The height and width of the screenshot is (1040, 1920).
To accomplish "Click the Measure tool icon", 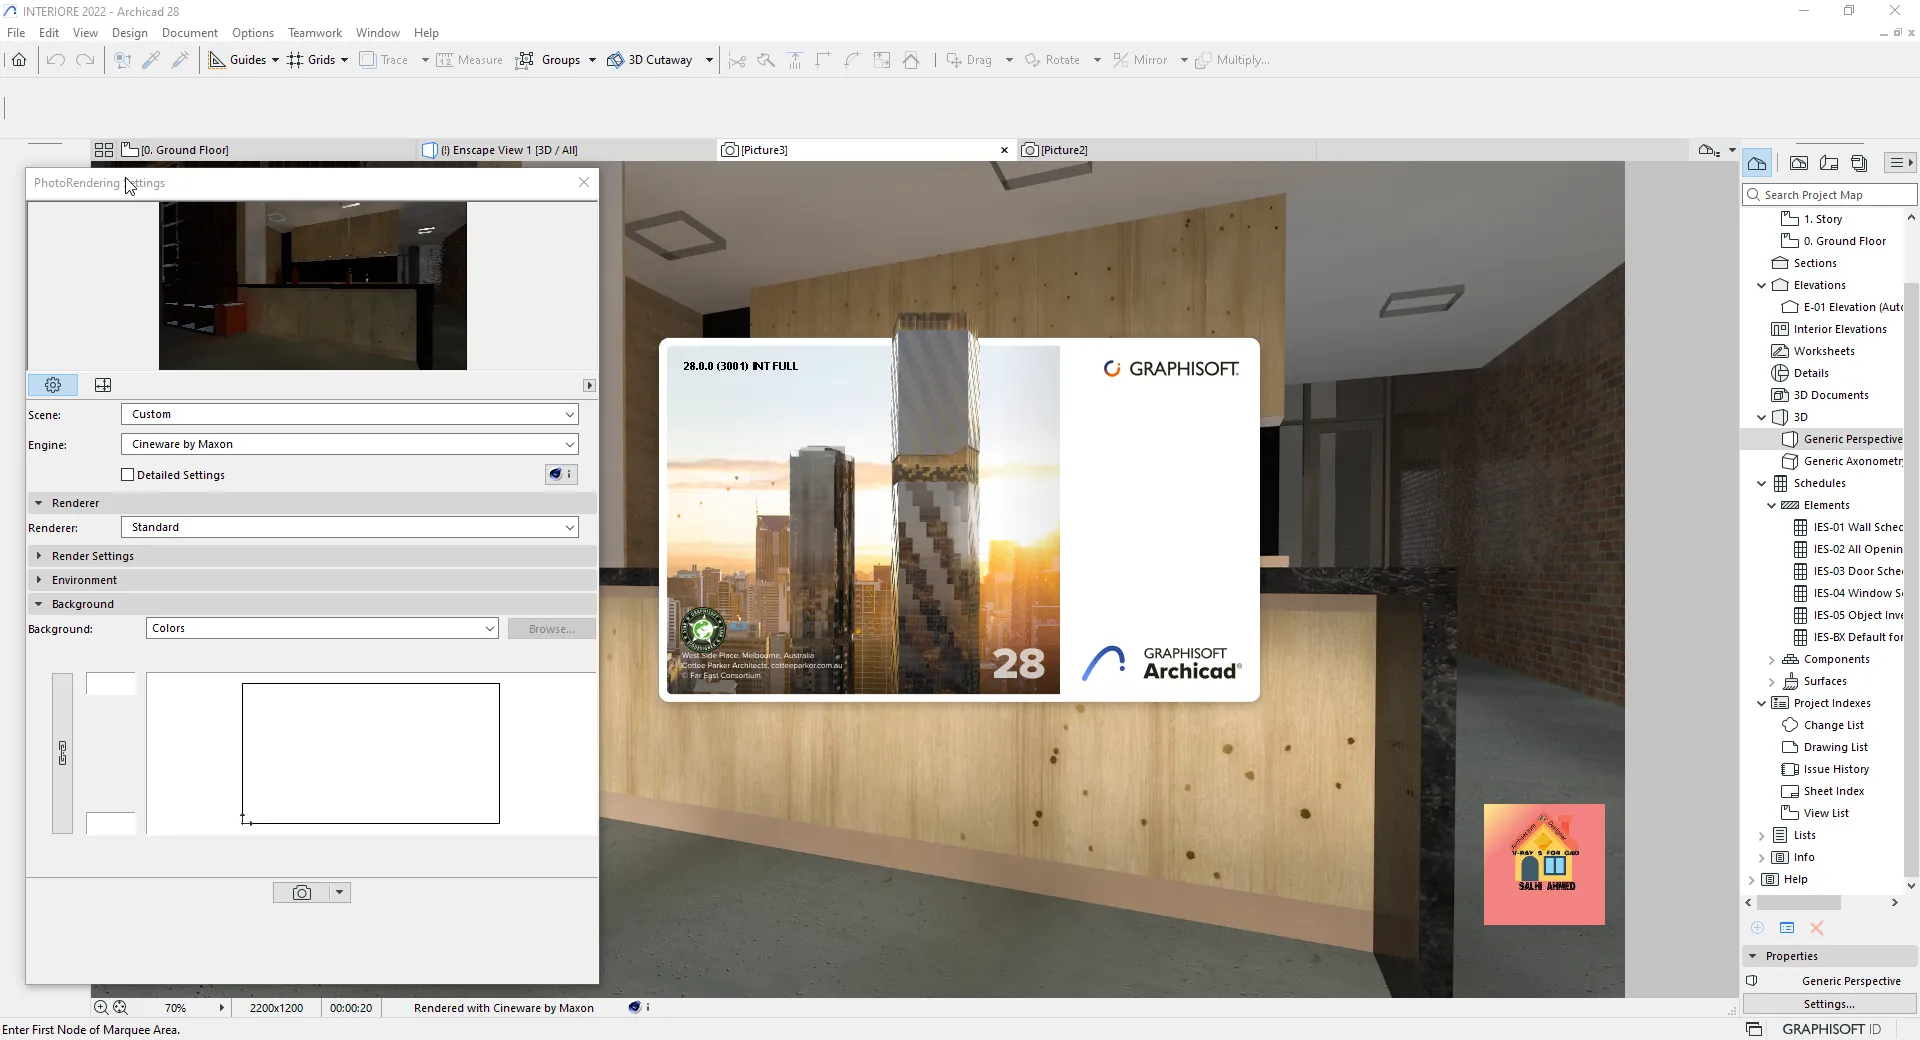I will (x=445, y=60).
